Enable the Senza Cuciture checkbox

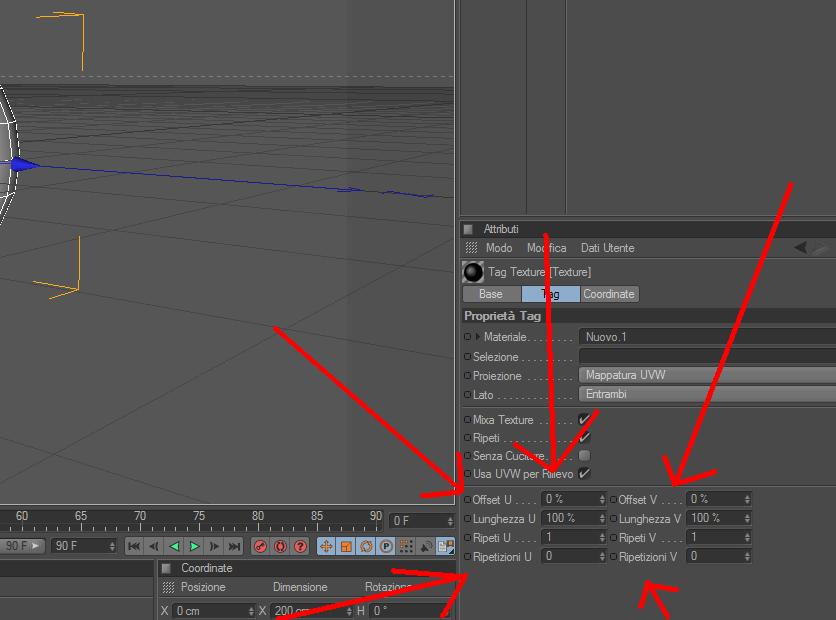coord(584,456)
